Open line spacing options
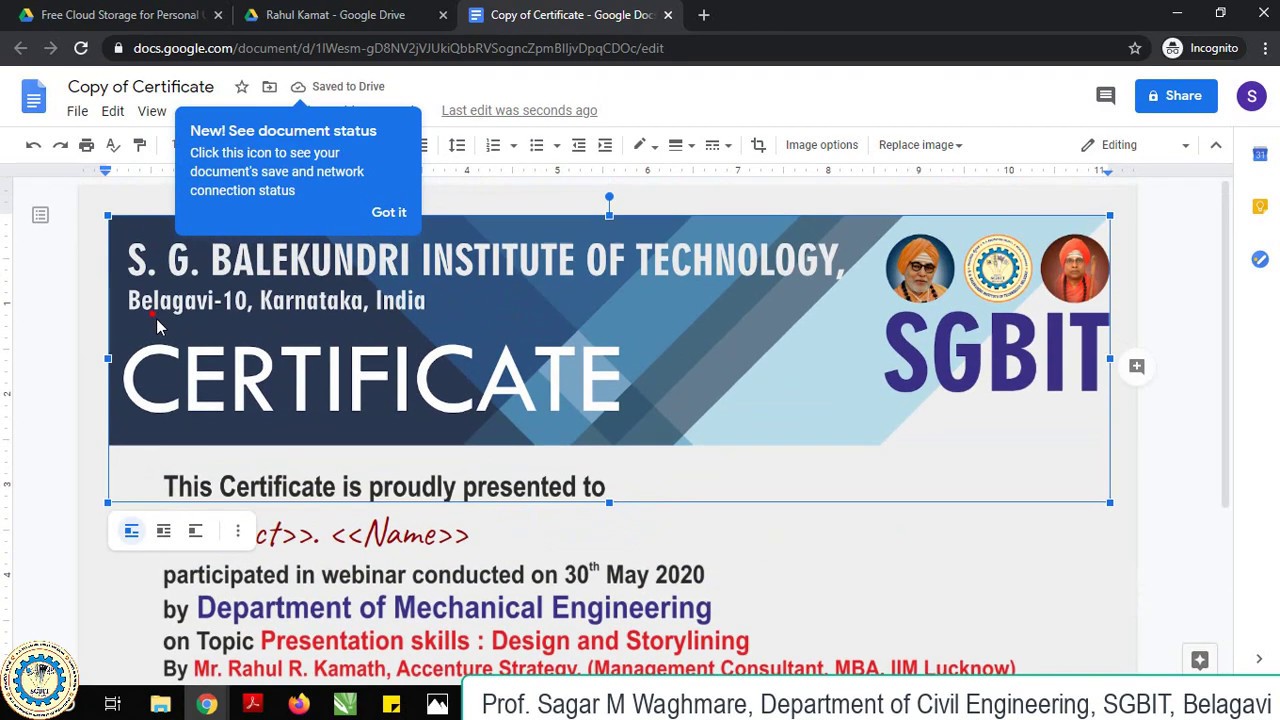Screen dimensions: 1280x720 pyautogui.click(x=457, y=145)
